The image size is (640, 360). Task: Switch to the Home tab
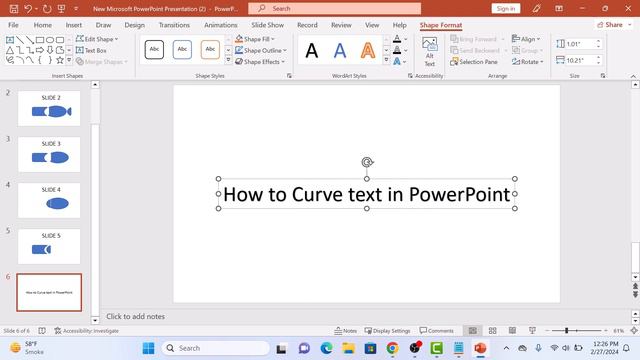coord(42,25)
